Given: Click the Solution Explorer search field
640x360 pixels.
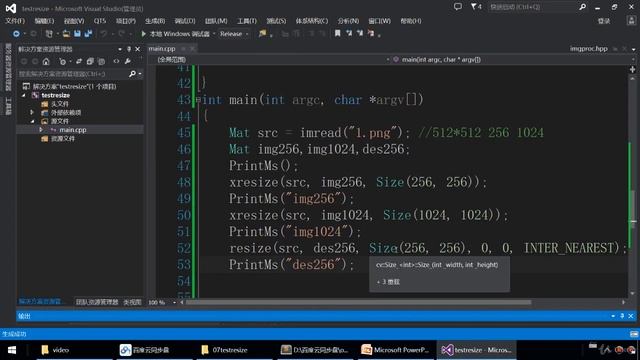Looking at the screenshot, I should pyautogui.click(x=73, y=74).
